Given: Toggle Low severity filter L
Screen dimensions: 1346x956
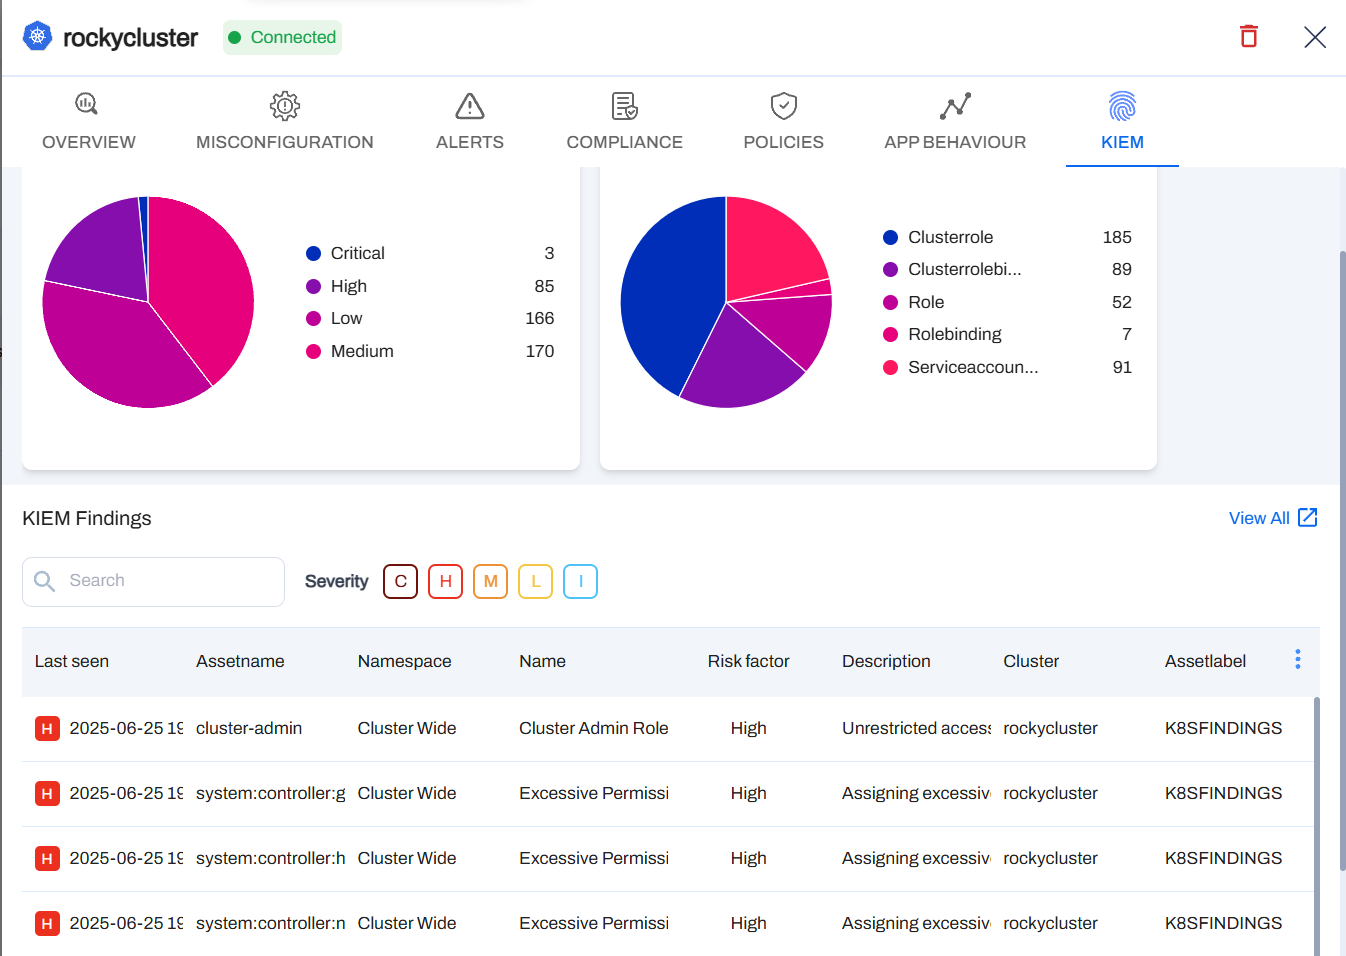Looking at the screenshot, I should [x=535, y=581].
